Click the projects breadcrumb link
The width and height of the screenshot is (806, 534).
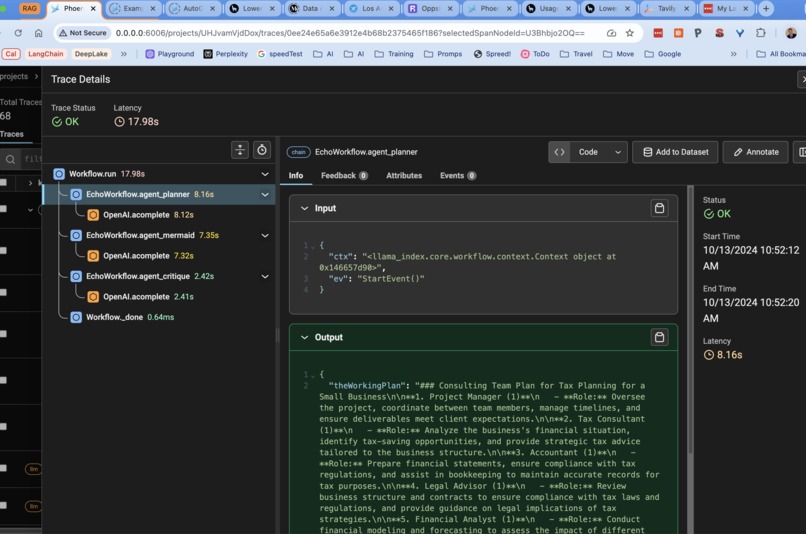[x=14, y=77]
